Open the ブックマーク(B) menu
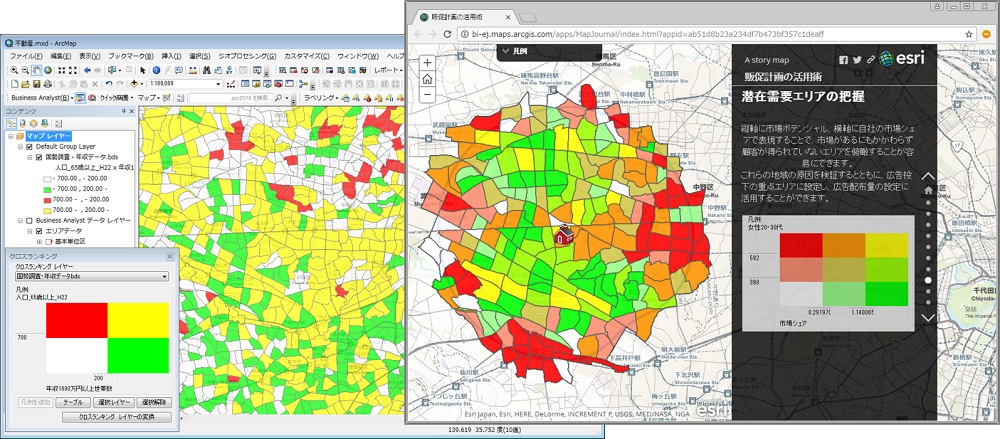Viewport: 1000px width, 439px height. pyautogui.click(x=131, y=56)
